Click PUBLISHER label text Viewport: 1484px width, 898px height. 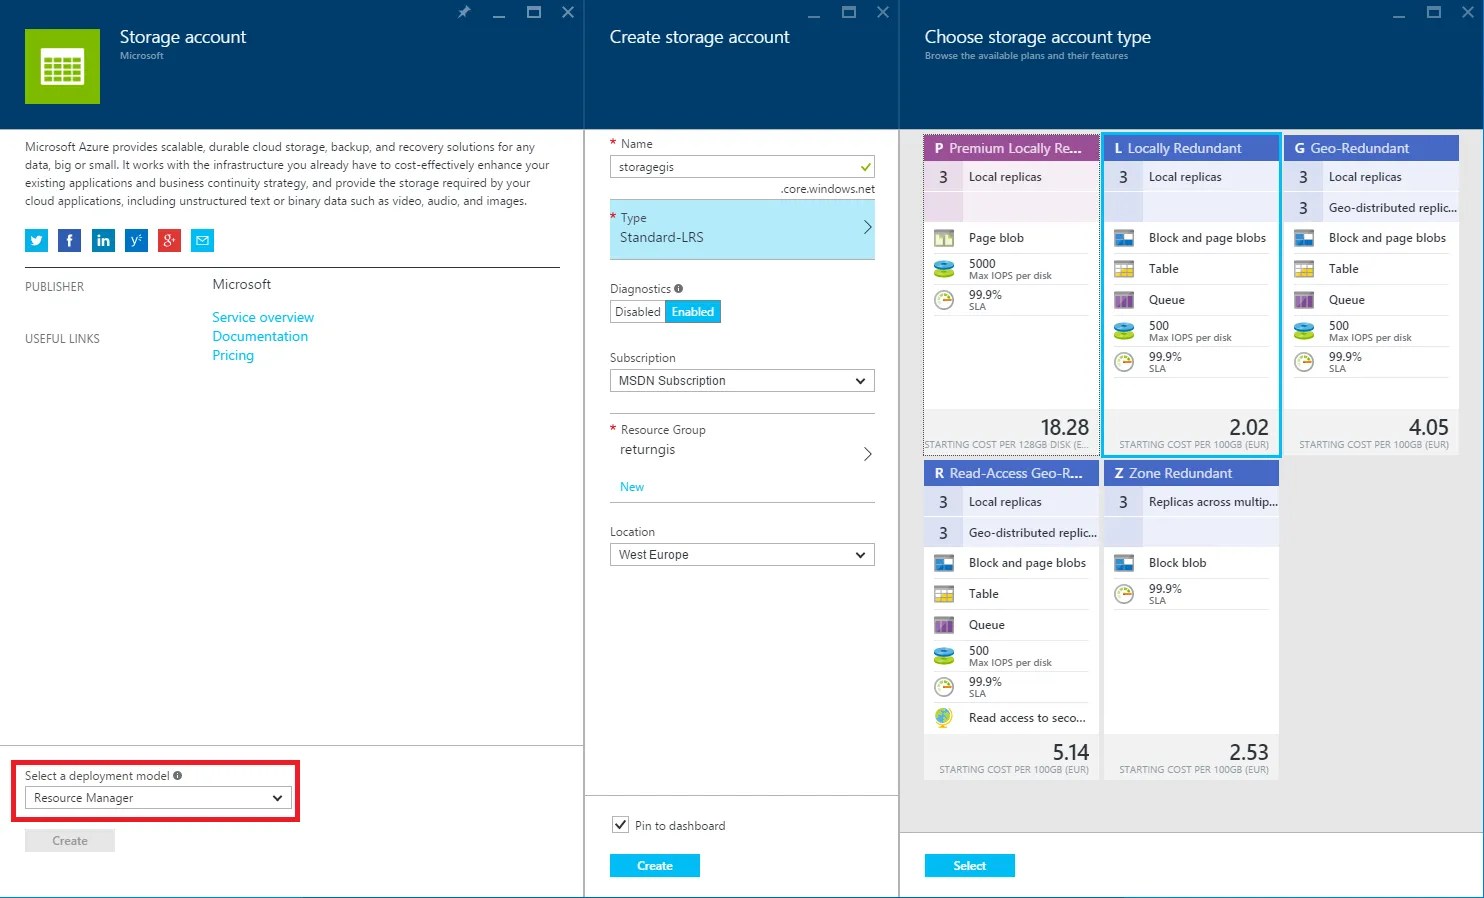point(55,287)
